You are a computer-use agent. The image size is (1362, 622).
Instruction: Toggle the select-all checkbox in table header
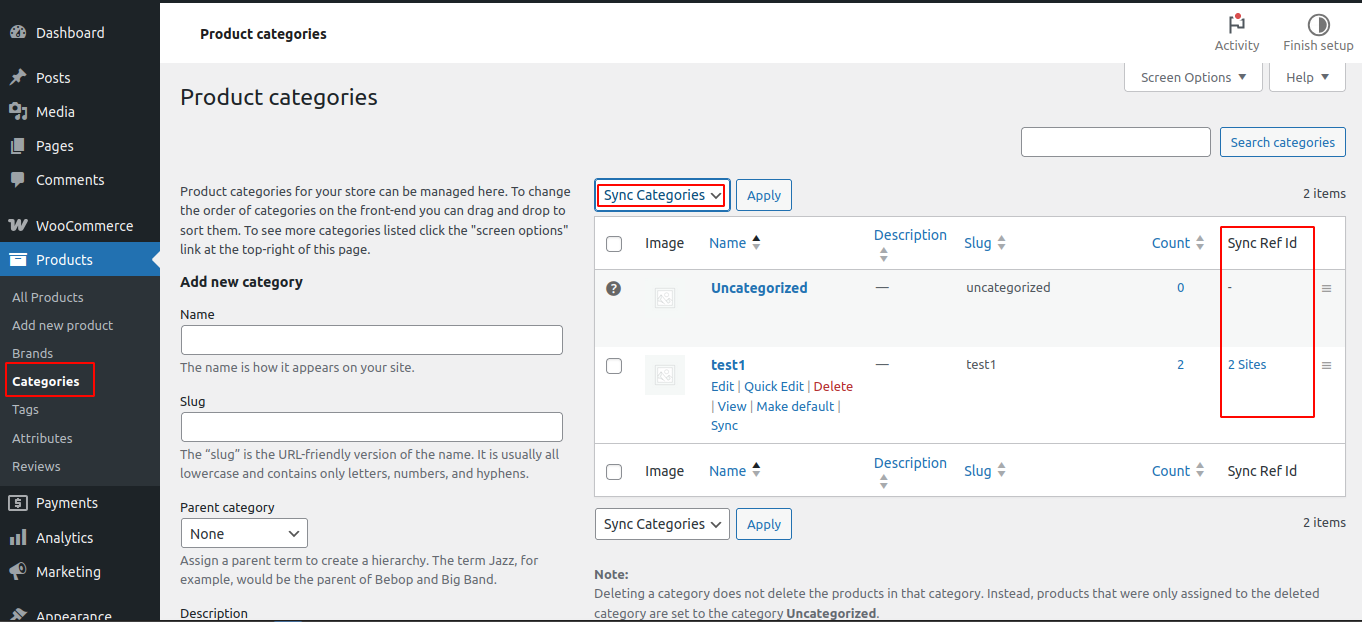pos(614,244)
